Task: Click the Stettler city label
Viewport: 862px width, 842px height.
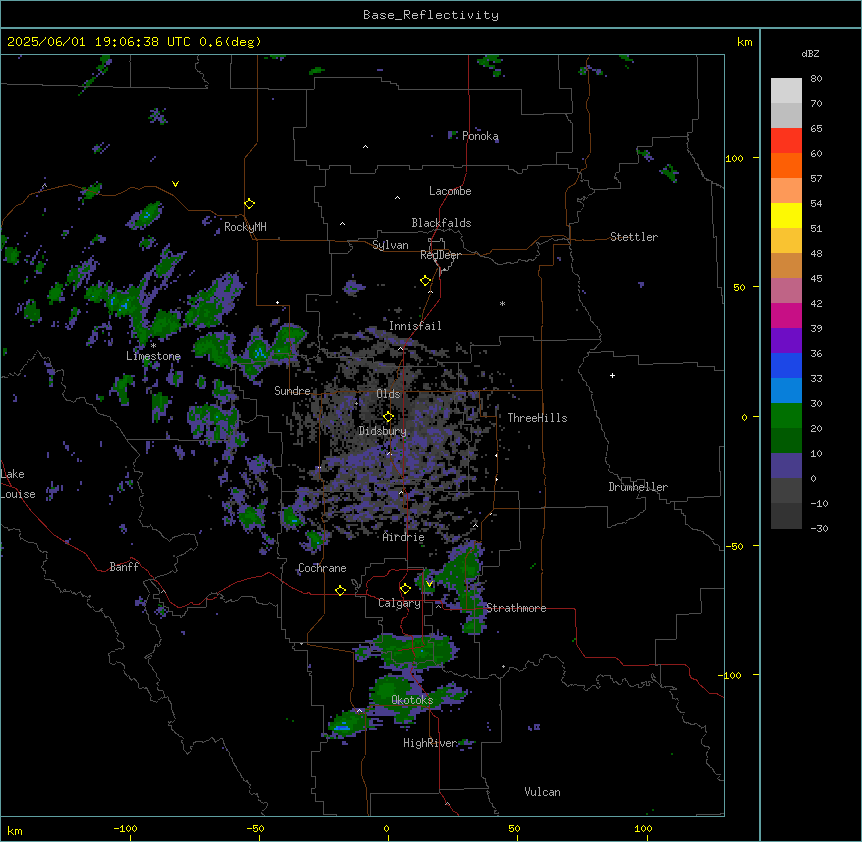Action: [634, 237]
